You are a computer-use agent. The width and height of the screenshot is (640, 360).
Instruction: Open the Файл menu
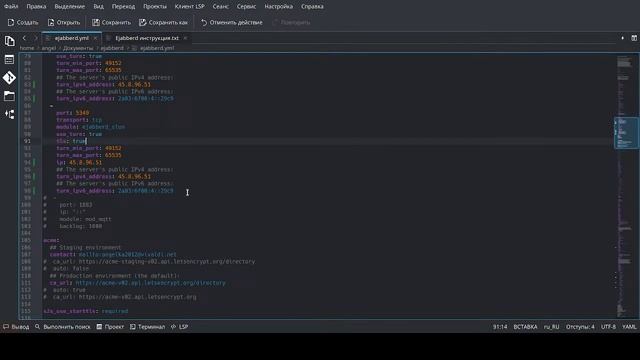tap(11, 7)
